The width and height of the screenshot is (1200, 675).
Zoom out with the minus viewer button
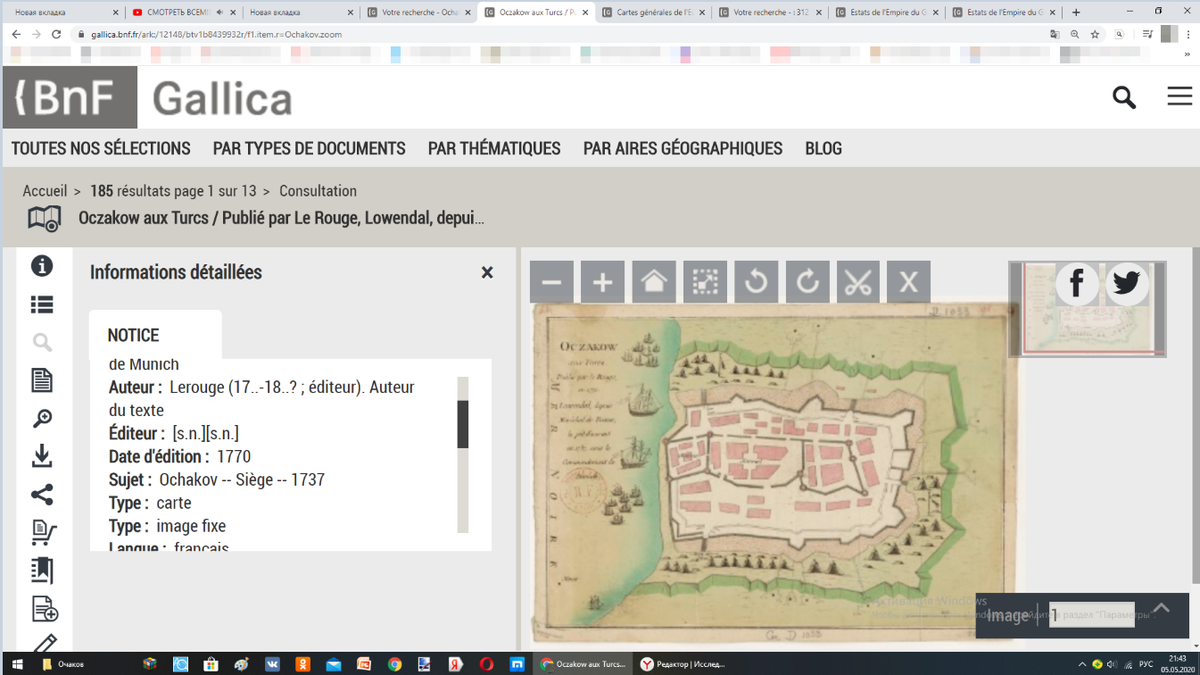coord(552,282)
